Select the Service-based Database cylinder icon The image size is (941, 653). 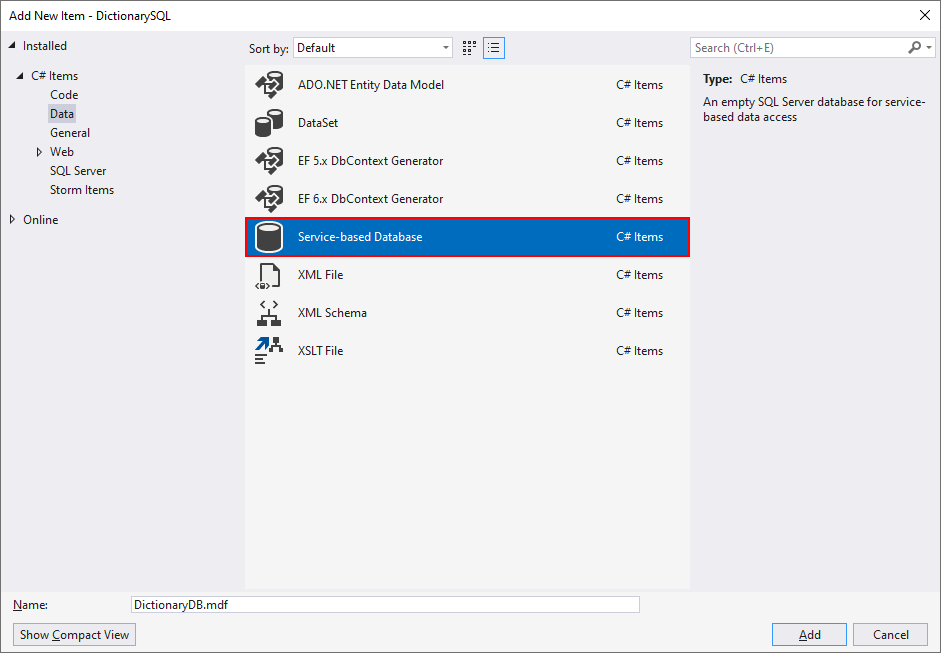tap(269, 237)
